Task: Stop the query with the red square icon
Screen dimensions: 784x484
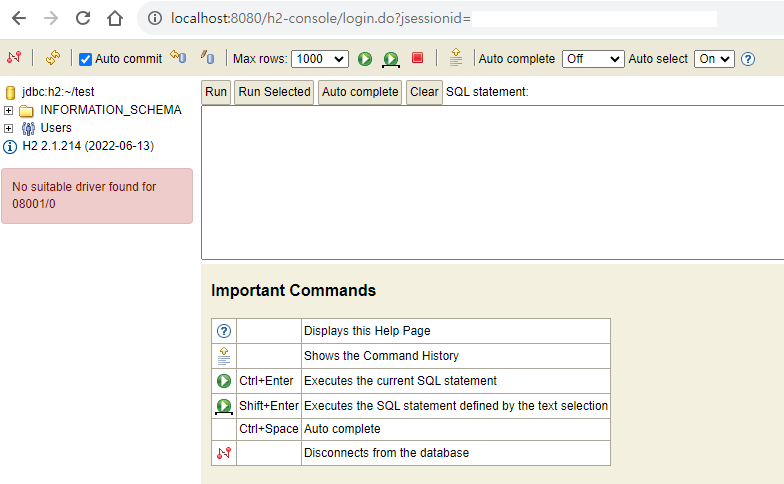Action: (418, 58)
